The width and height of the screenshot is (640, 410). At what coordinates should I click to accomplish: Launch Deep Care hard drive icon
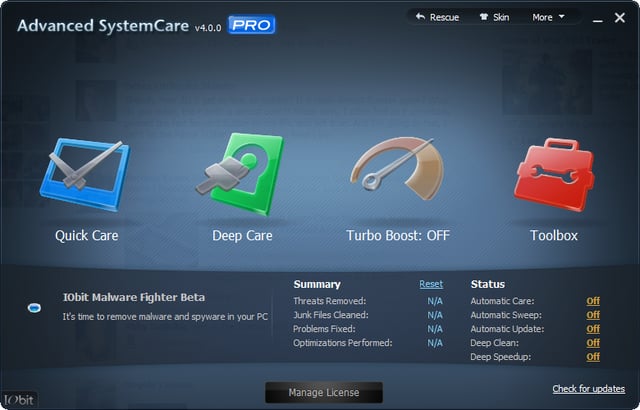(x=240, y=173)
